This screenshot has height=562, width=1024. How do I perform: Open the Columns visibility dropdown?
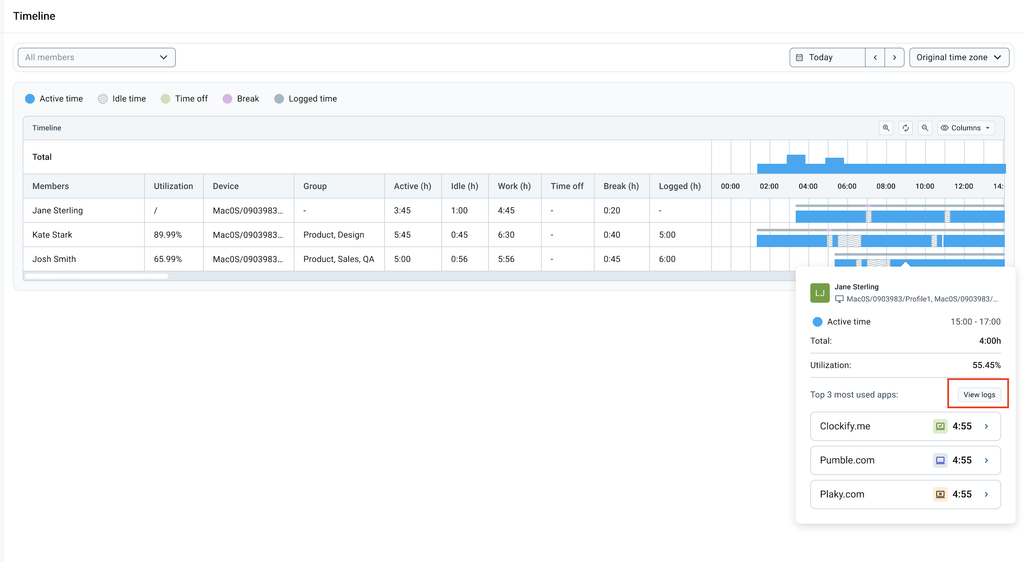(x=966, y=128)
